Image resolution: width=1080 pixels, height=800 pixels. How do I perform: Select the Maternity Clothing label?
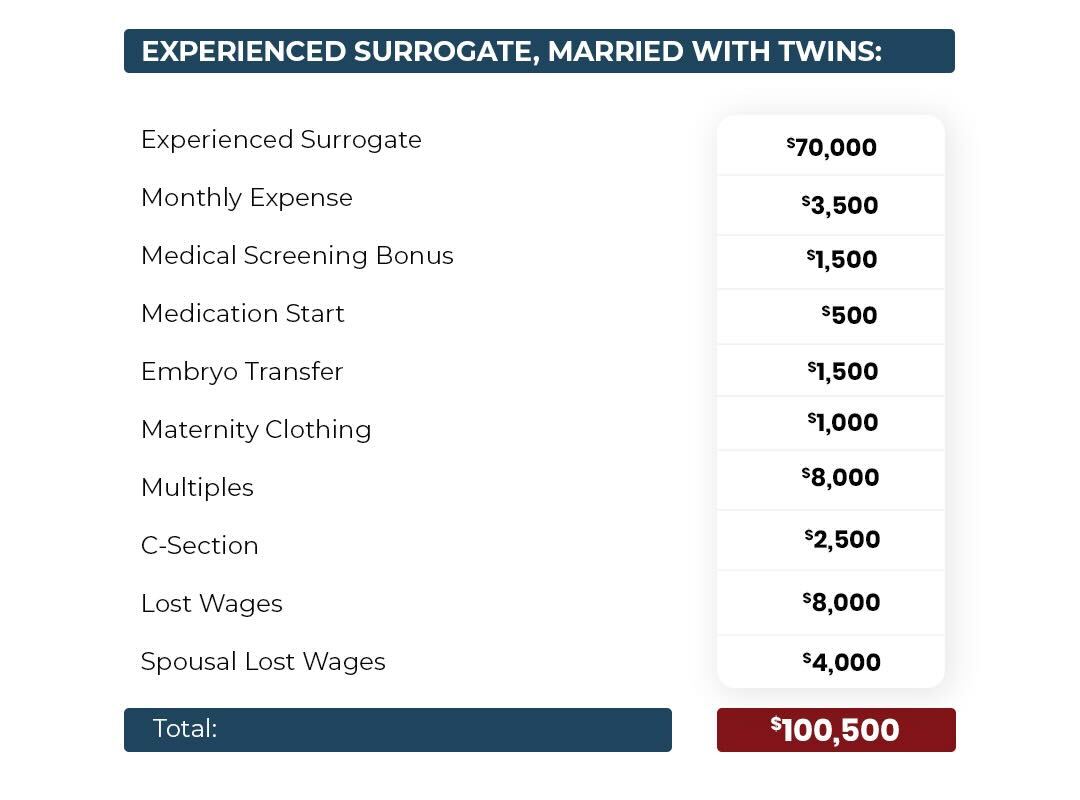(x=256, y=430)
